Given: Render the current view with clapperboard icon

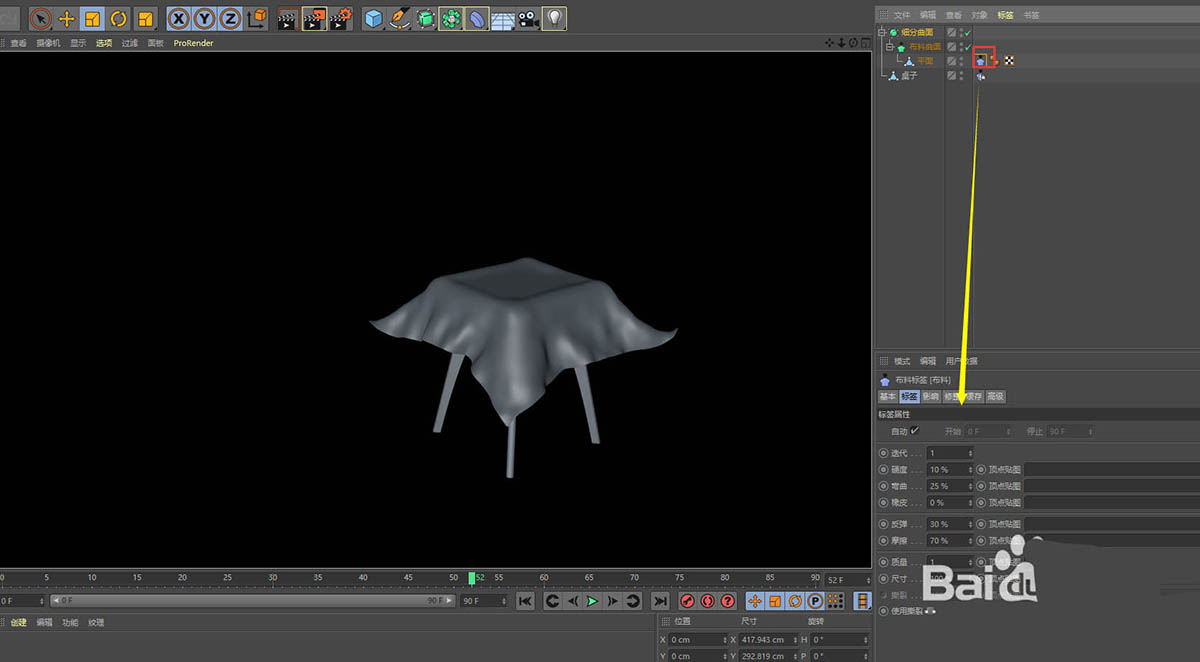Looking at the screenshot, I should pos(288,18).
